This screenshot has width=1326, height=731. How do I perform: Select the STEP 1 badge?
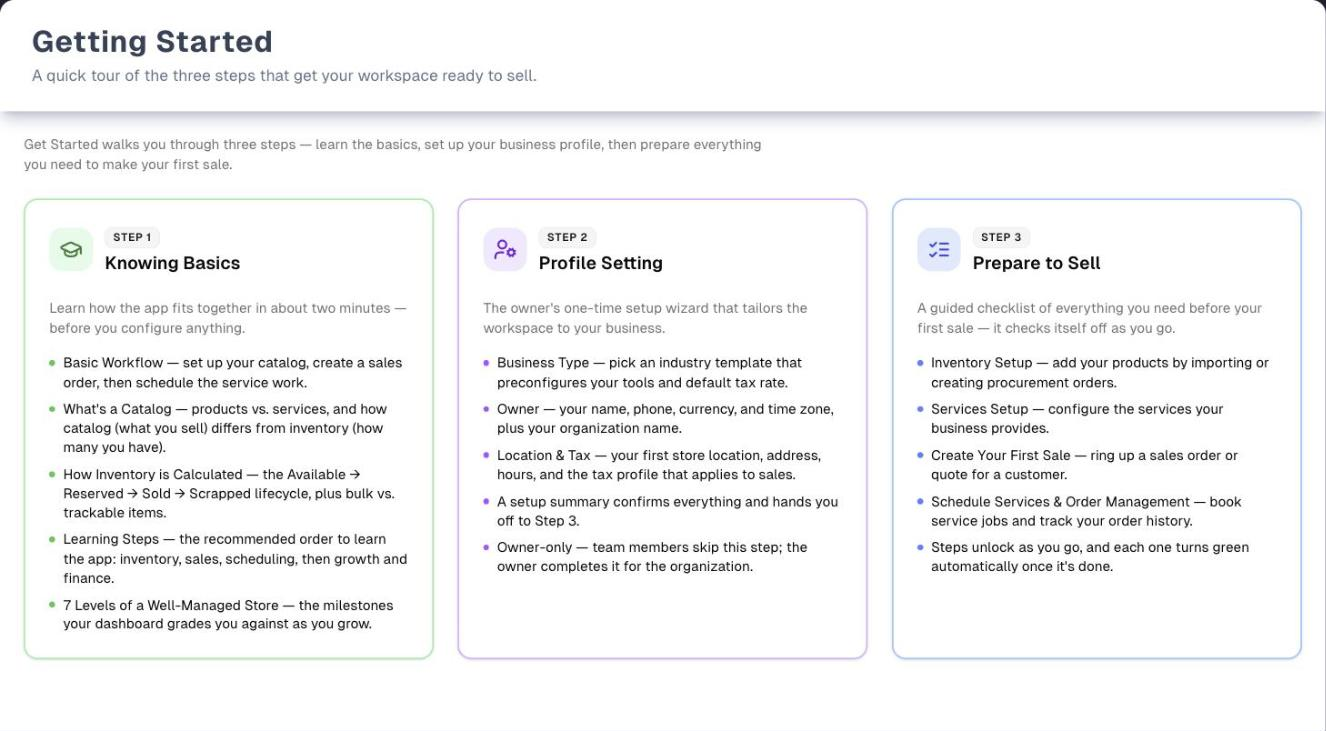point(132,238)
